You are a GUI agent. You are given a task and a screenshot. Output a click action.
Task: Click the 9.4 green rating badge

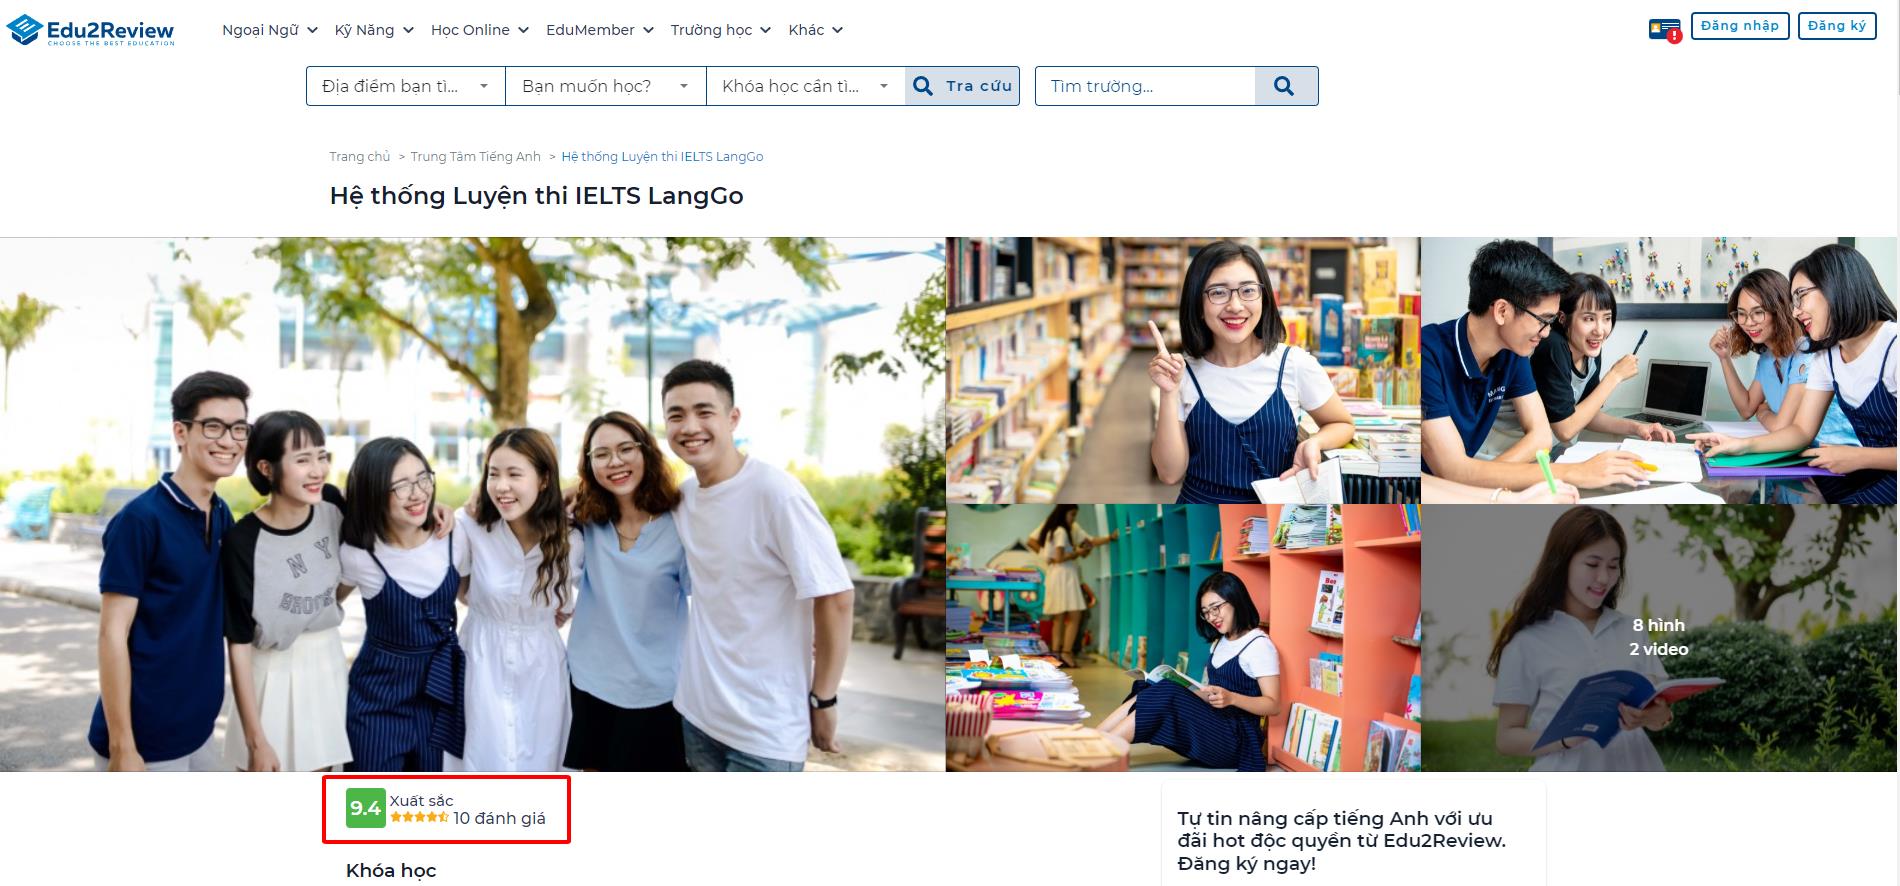(x=365, y=808)
